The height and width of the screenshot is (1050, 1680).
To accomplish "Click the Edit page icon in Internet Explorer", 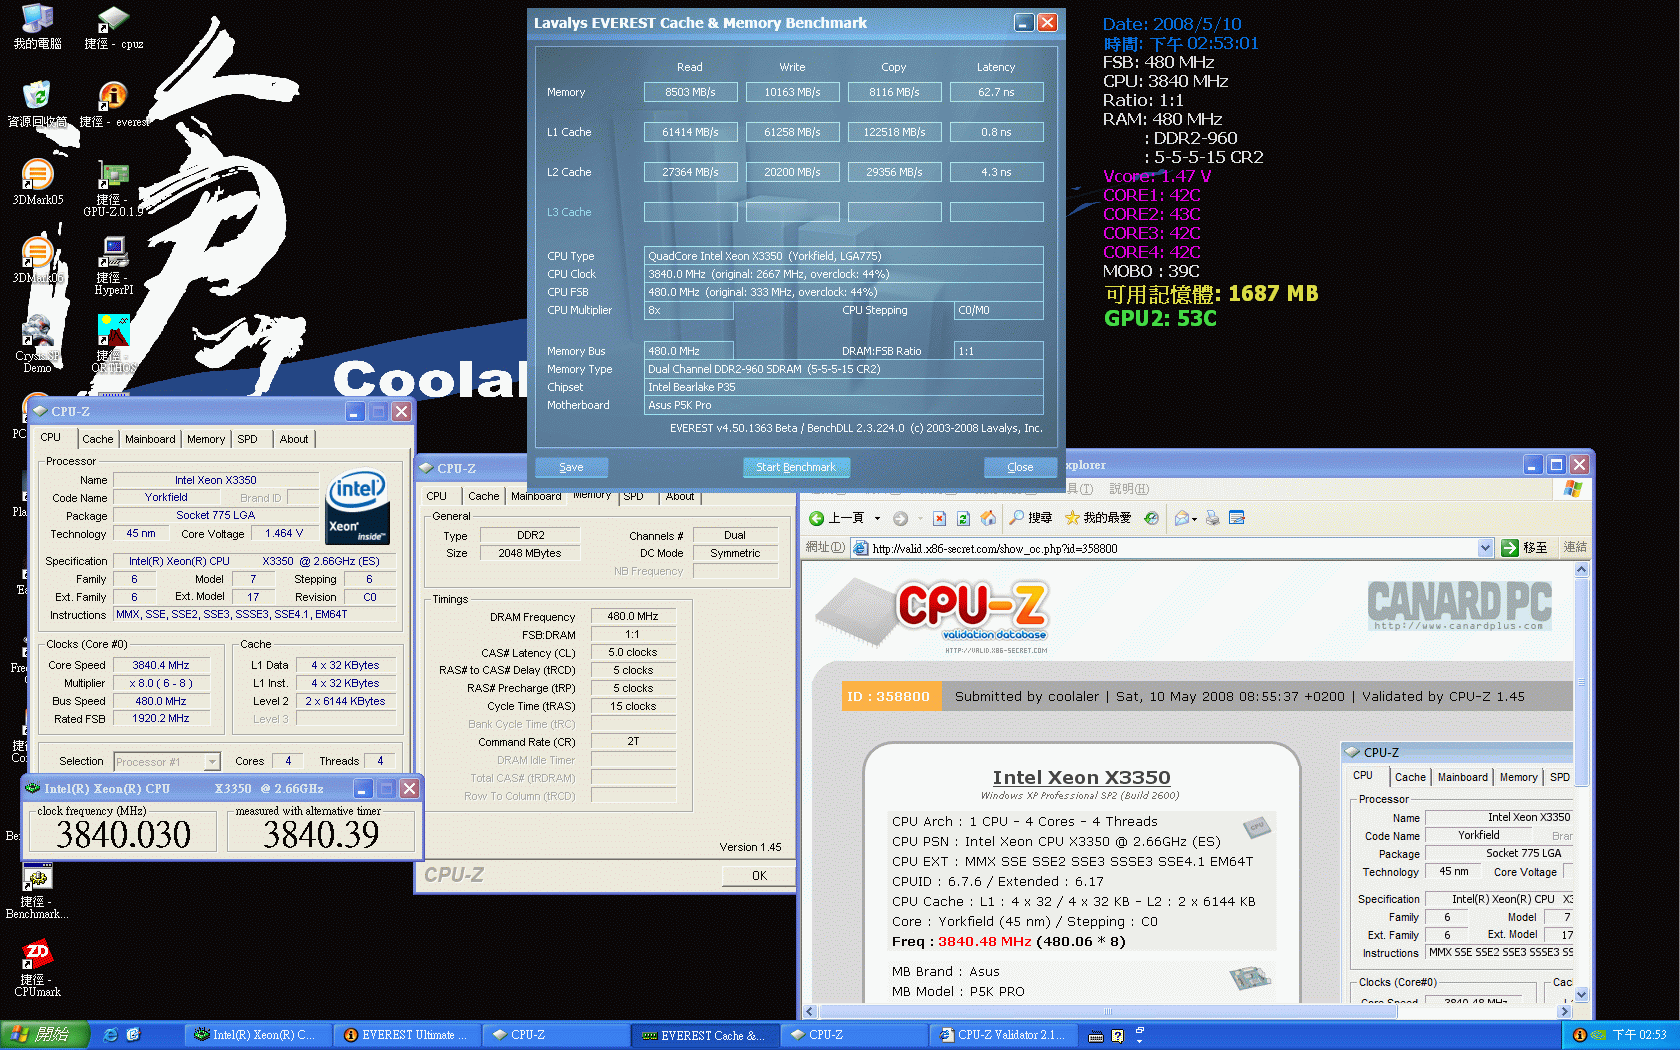I will pyautogui.click(x=1237, y=518).
